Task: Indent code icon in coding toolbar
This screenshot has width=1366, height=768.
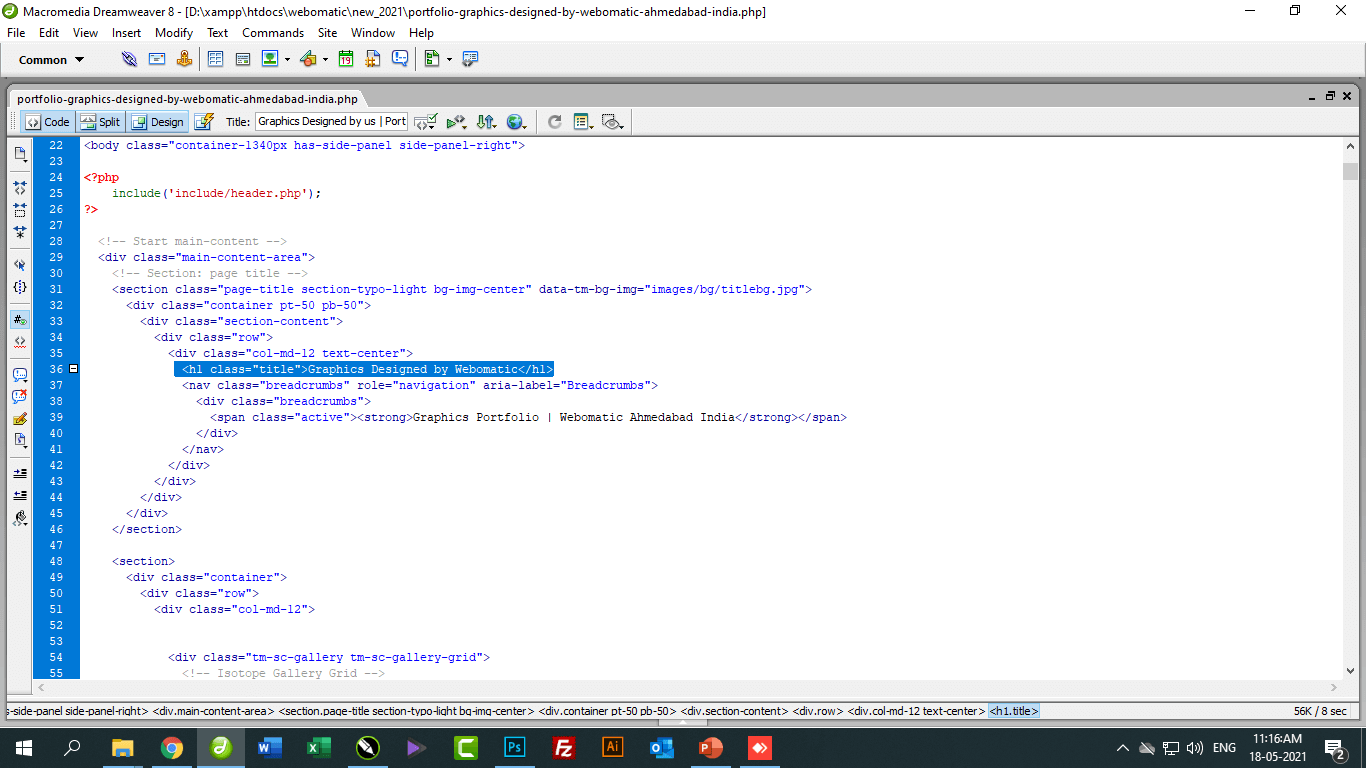Action: [20, 473]
